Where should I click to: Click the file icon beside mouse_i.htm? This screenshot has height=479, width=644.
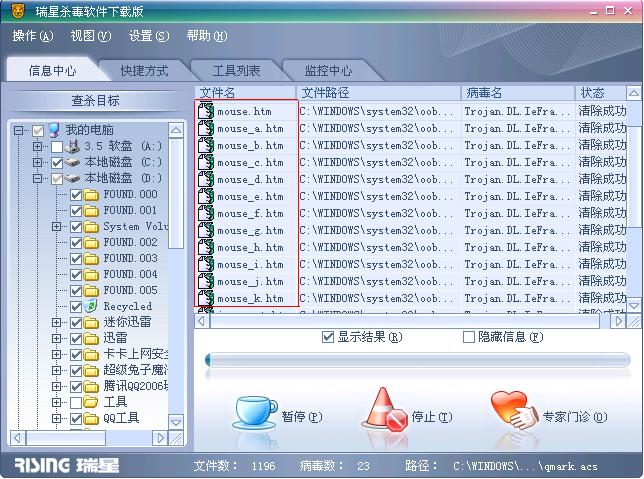pyautogui.click(x=206, y=265)
